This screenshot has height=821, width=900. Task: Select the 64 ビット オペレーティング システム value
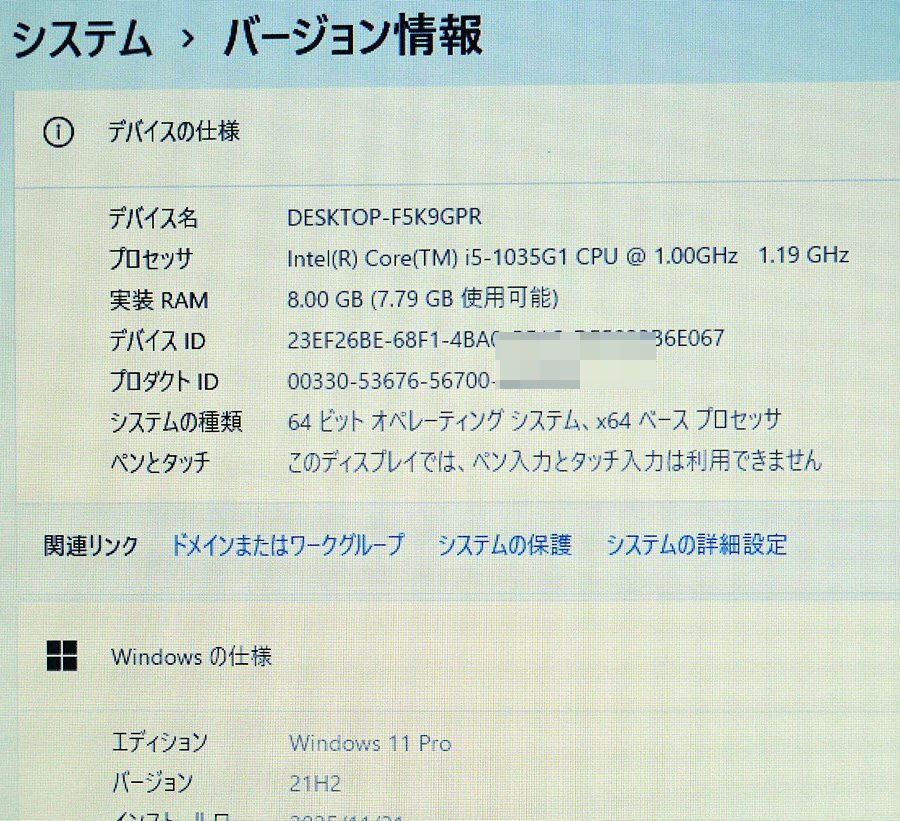[534, 420]
